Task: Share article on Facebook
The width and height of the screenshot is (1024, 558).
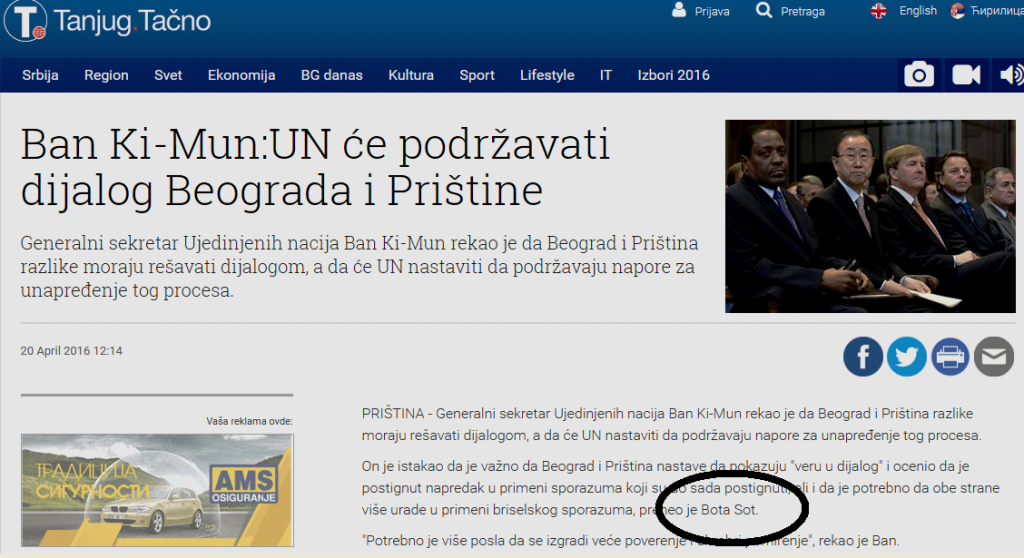Action: coord(863,357)
